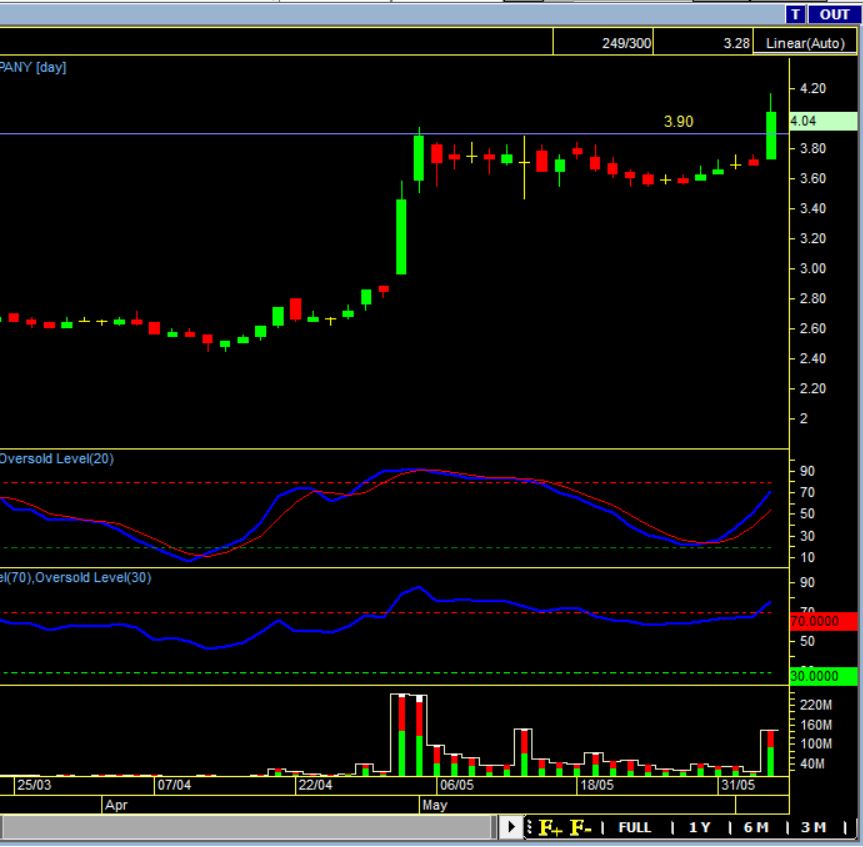Click the 2.20 price axis value
863x847 pixels.
tap(812, 389)
